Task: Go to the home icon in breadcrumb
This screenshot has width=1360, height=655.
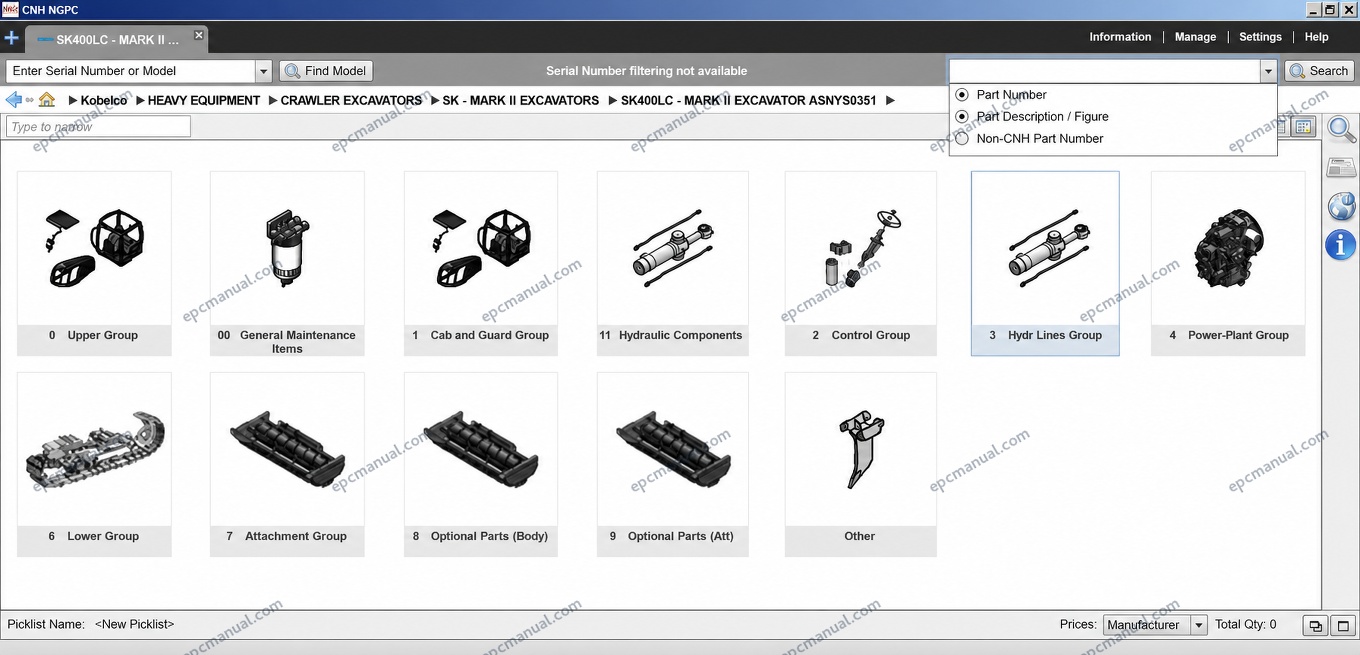Action: 46,100
